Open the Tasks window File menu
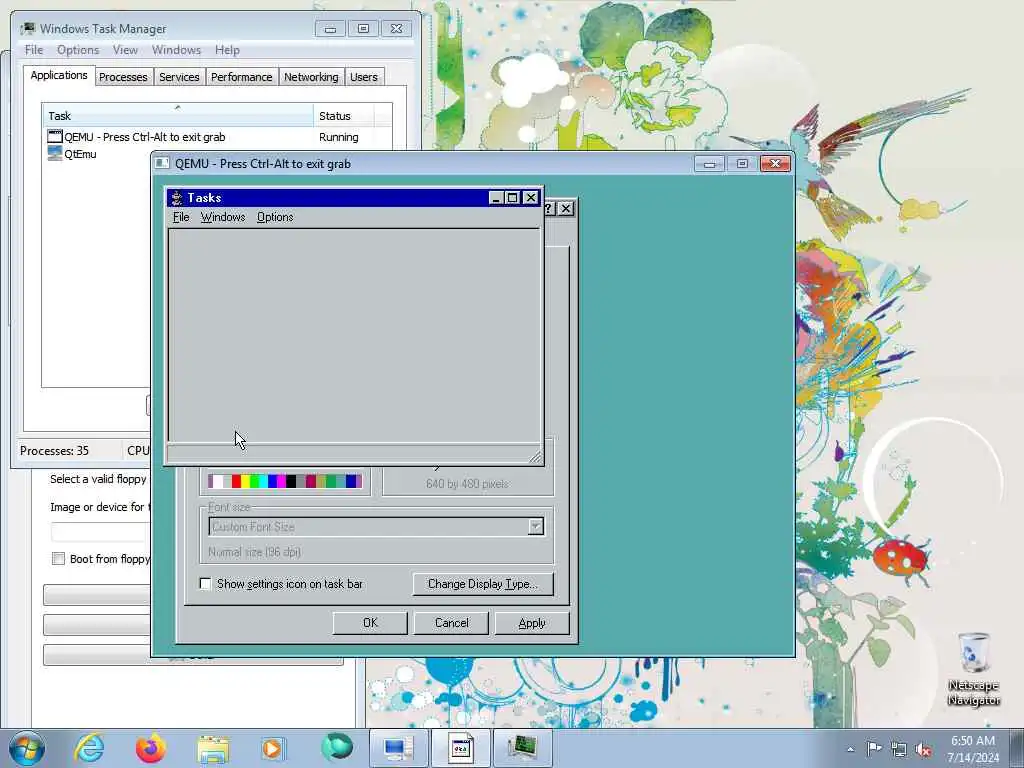This screenshot has width=1024, height=768. pyautogui.click(x=181, y=217)
